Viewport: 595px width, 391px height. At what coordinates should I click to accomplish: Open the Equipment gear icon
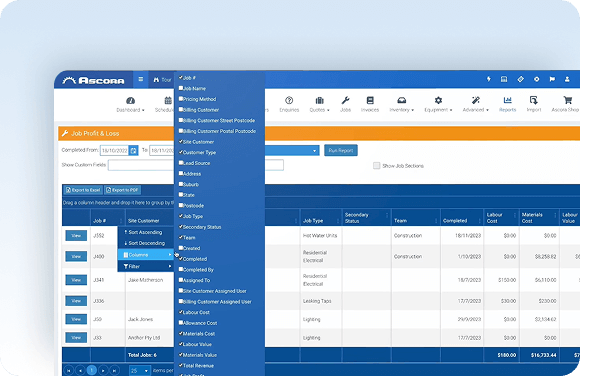coord(438,100)
